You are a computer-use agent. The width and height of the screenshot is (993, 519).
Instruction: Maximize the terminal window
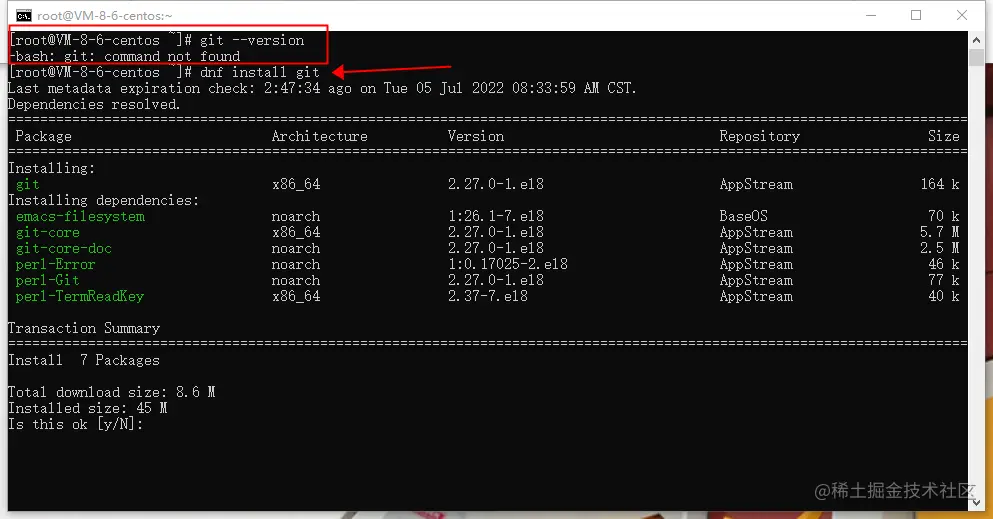click(916, 15)
